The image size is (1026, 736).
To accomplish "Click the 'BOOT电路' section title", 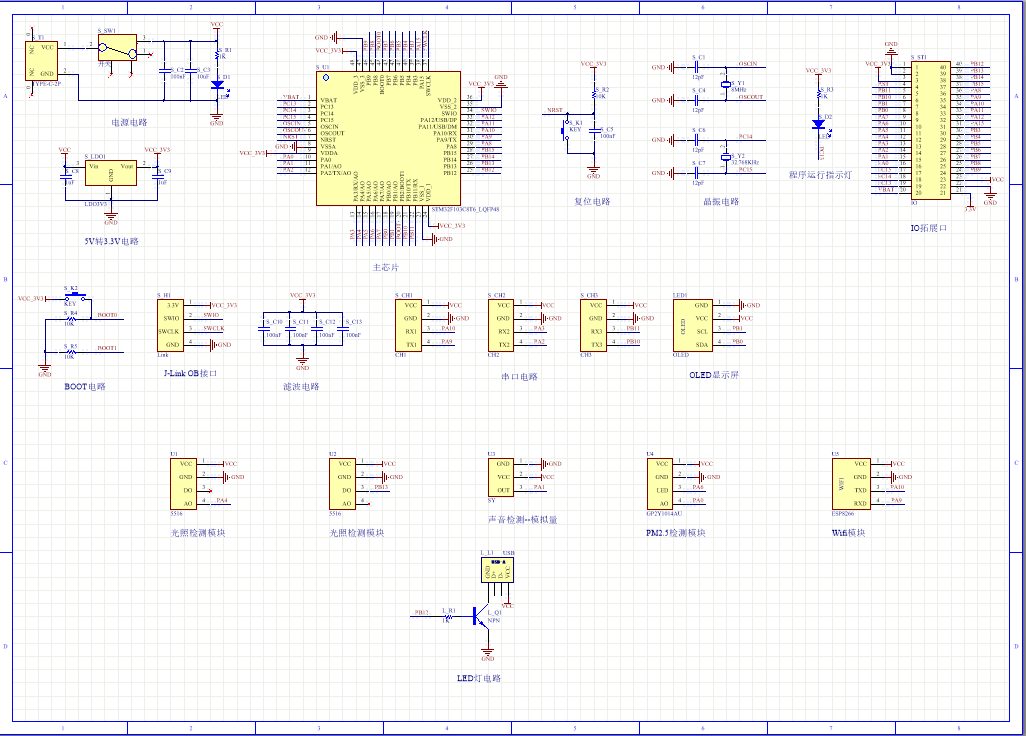I will point(85,387).
